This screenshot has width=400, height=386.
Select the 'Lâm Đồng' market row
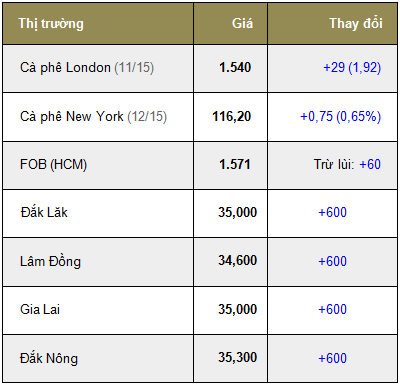pyautogui.click(x=200, y=262)
